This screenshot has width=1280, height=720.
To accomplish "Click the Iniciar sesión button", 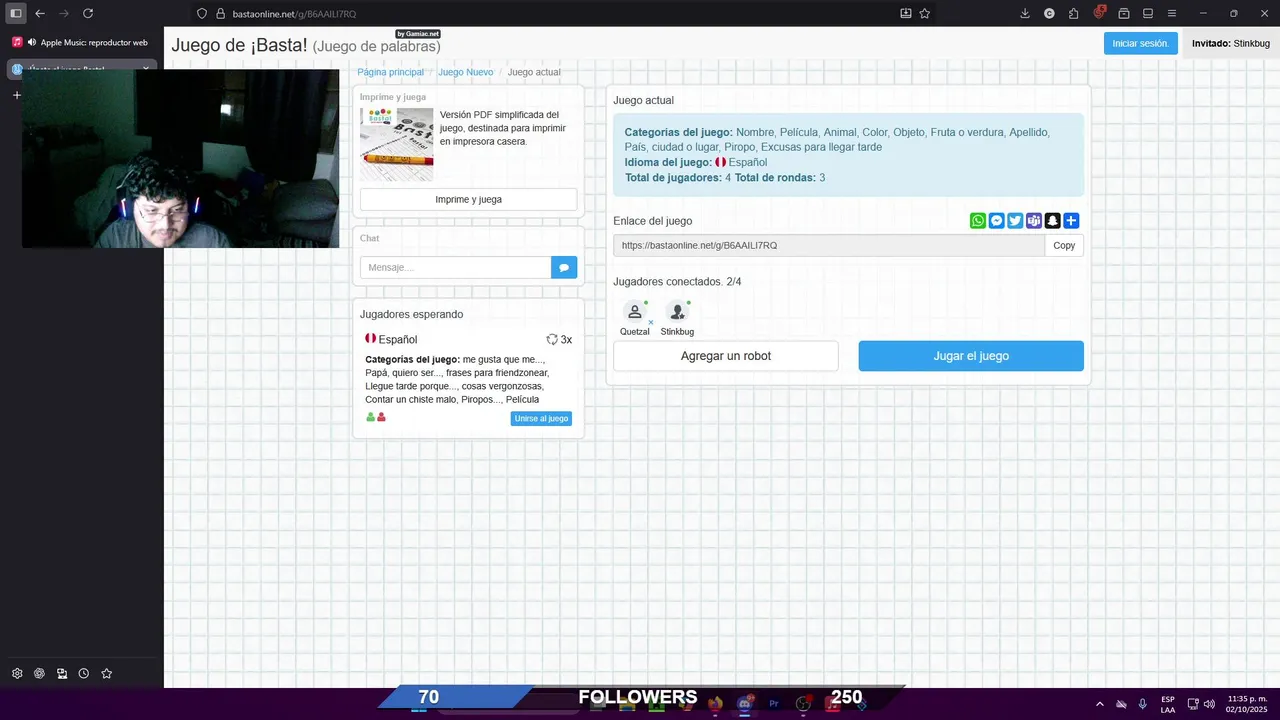I will (x=1141, y=43).
